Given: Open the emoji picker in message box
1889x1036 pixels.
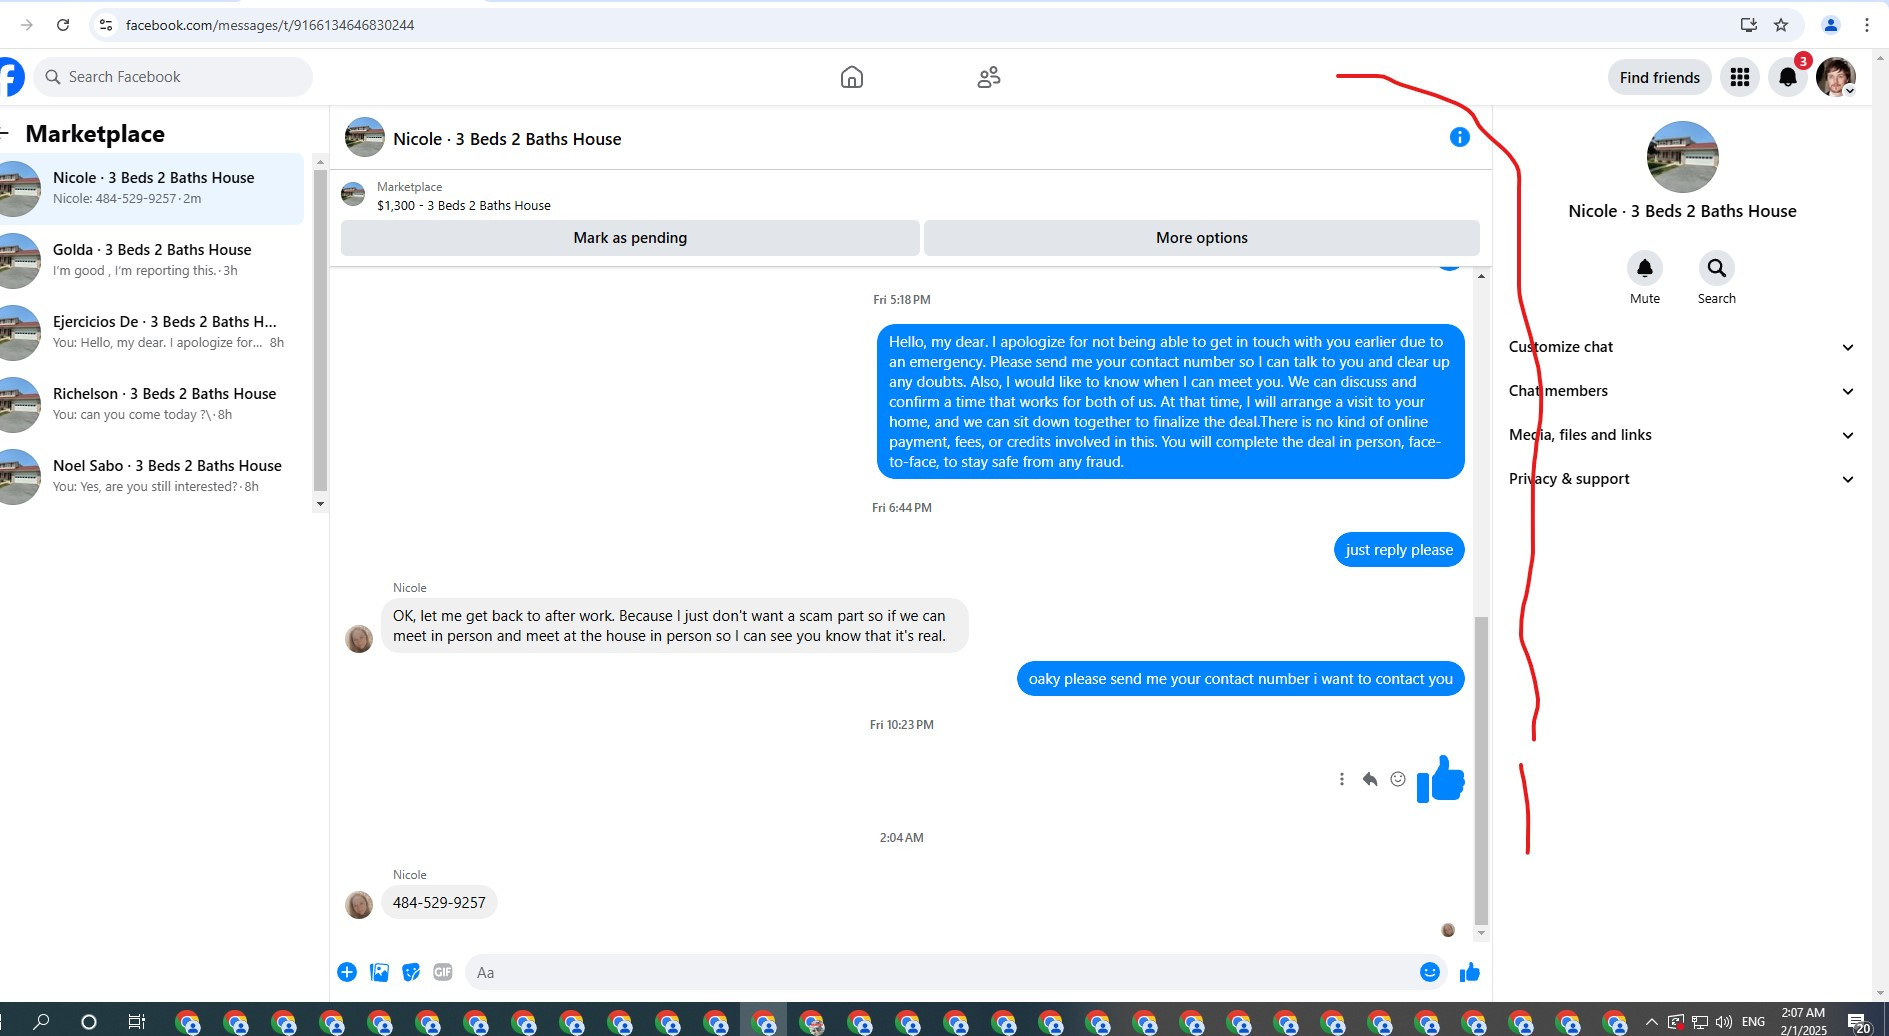Looking at the screenshot, I should 1430,972.
